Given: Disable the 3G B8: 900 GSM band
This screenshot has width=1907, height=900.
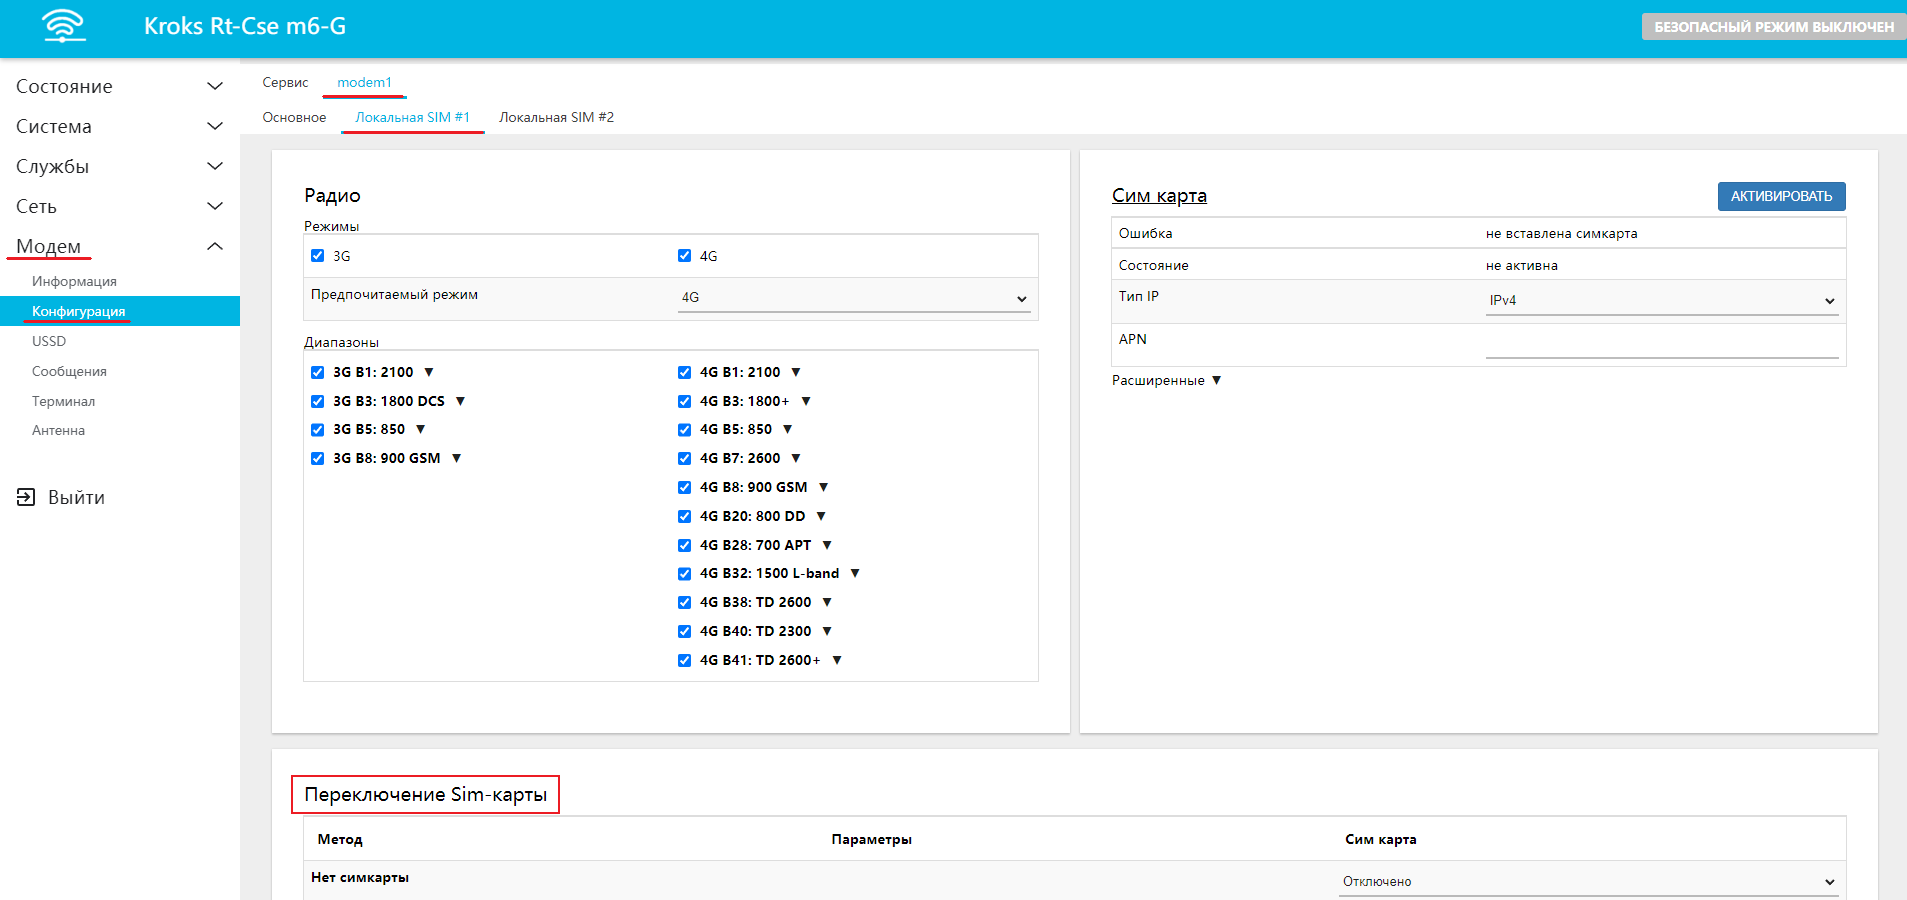Looking at the screenshot, I should (318, 458).
